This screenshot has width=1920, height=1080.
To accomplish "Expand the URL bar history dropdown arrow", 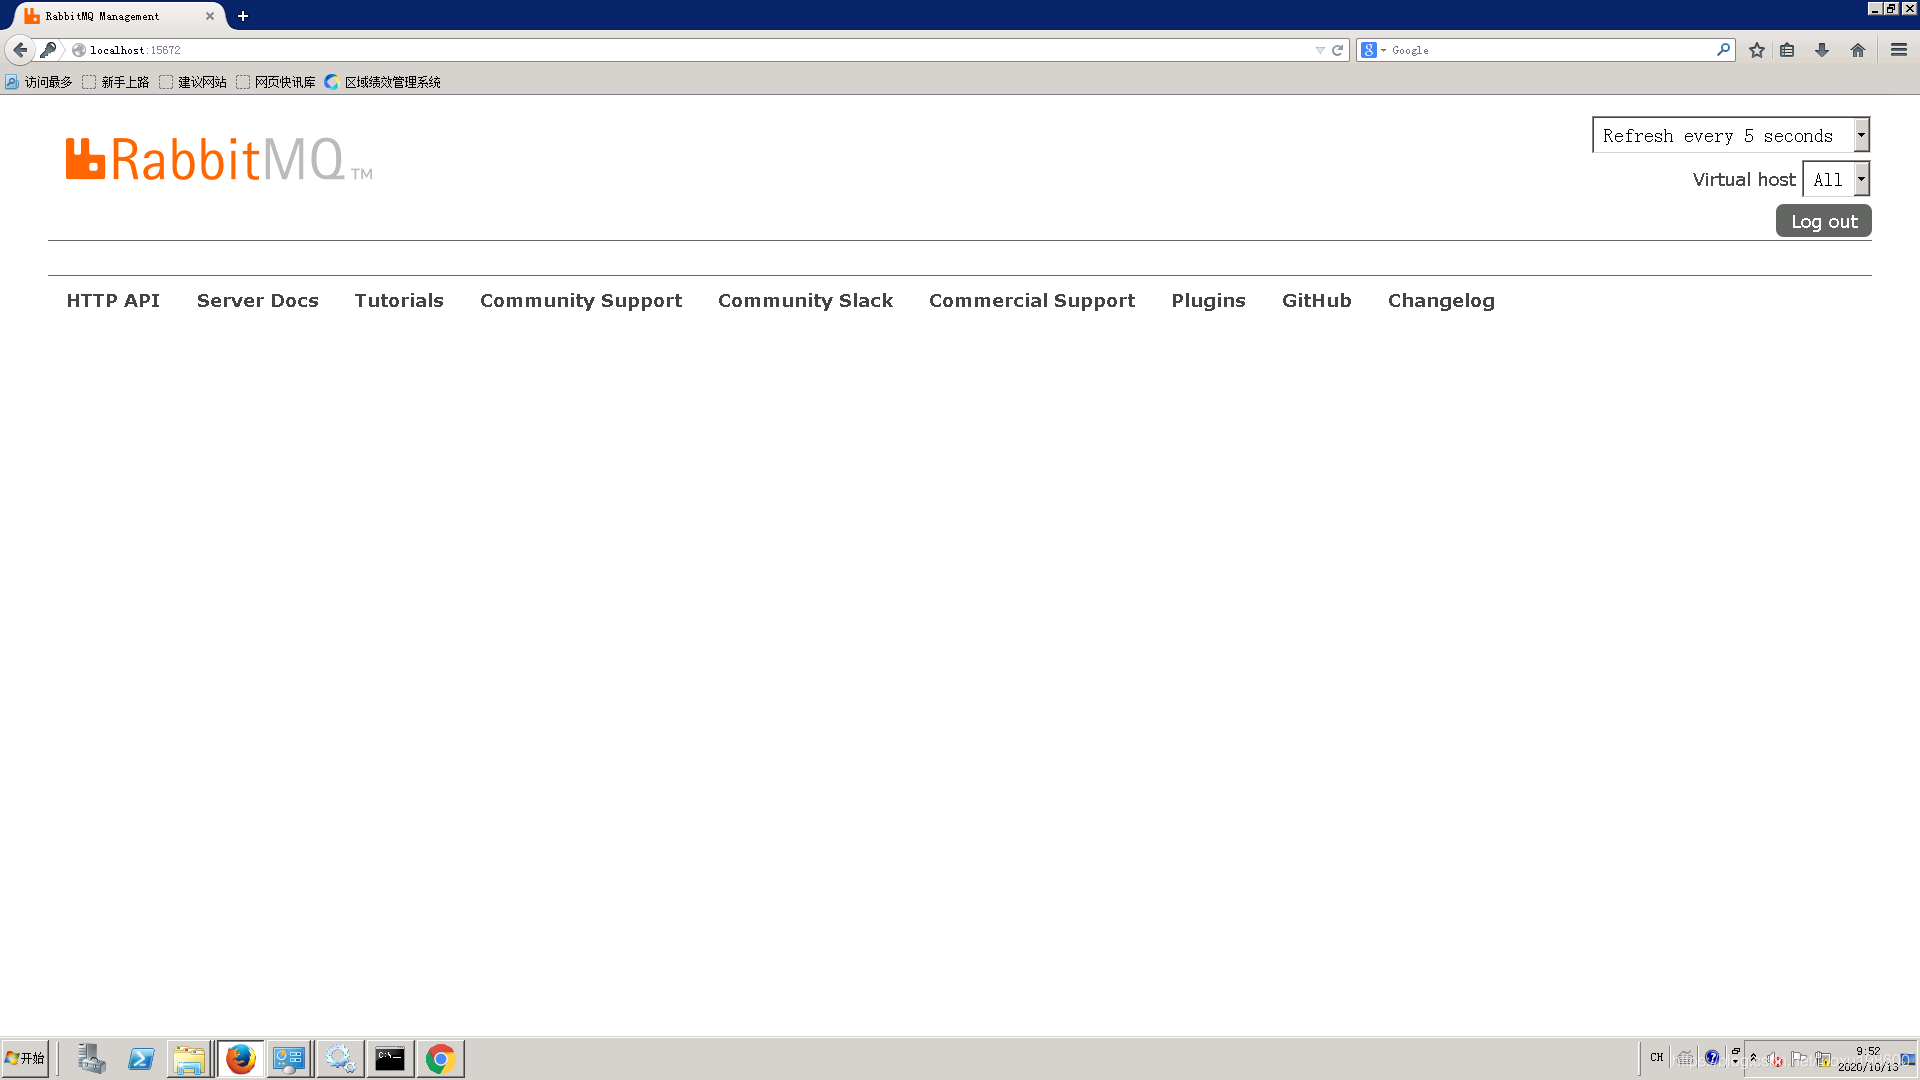I will pos(1320,50).
